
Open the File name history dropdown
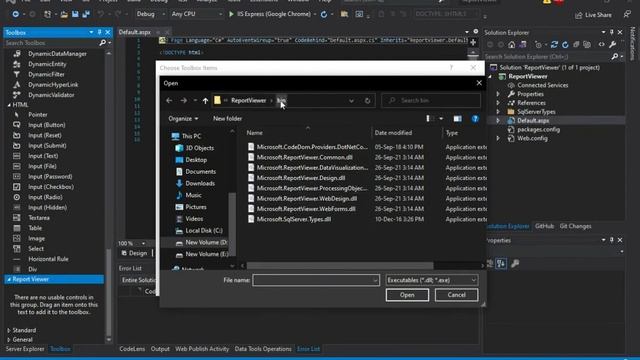(x=375, y=280)
